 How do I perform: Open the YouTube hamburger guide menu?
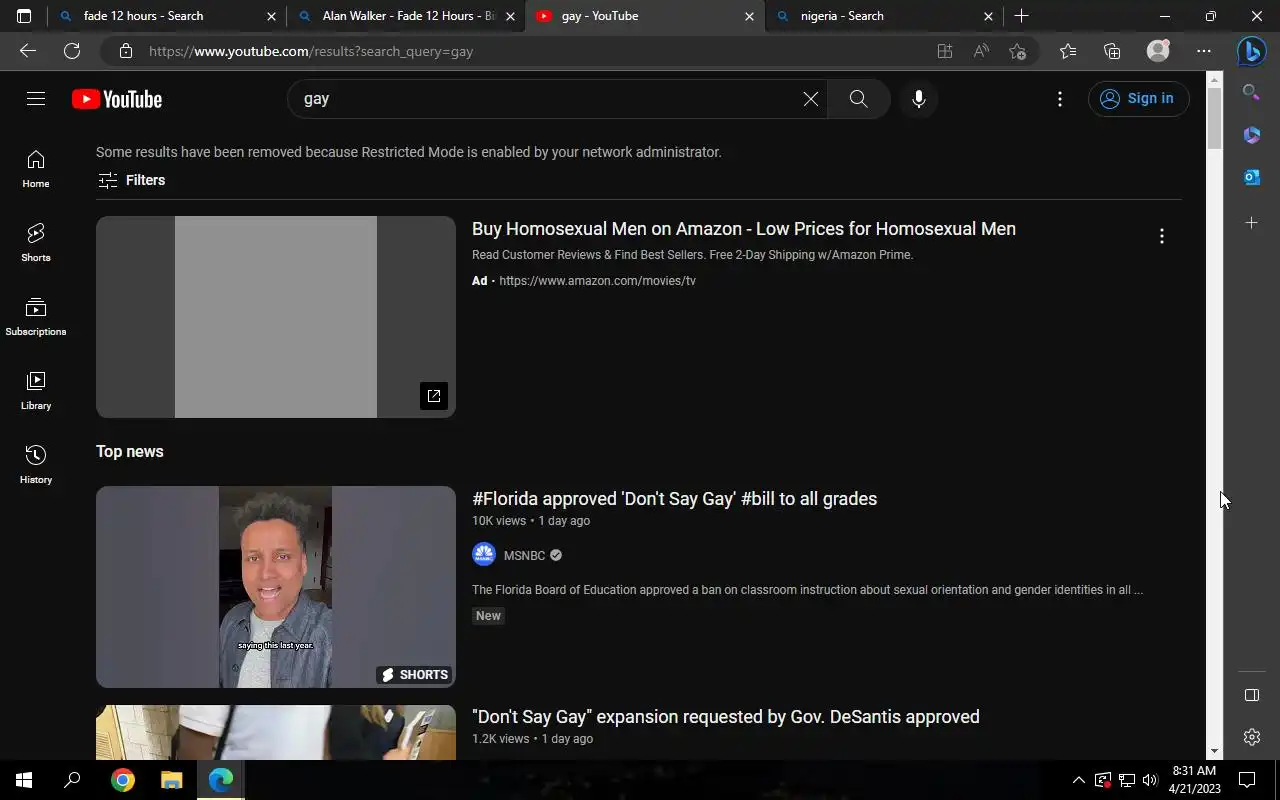(36, 98)
